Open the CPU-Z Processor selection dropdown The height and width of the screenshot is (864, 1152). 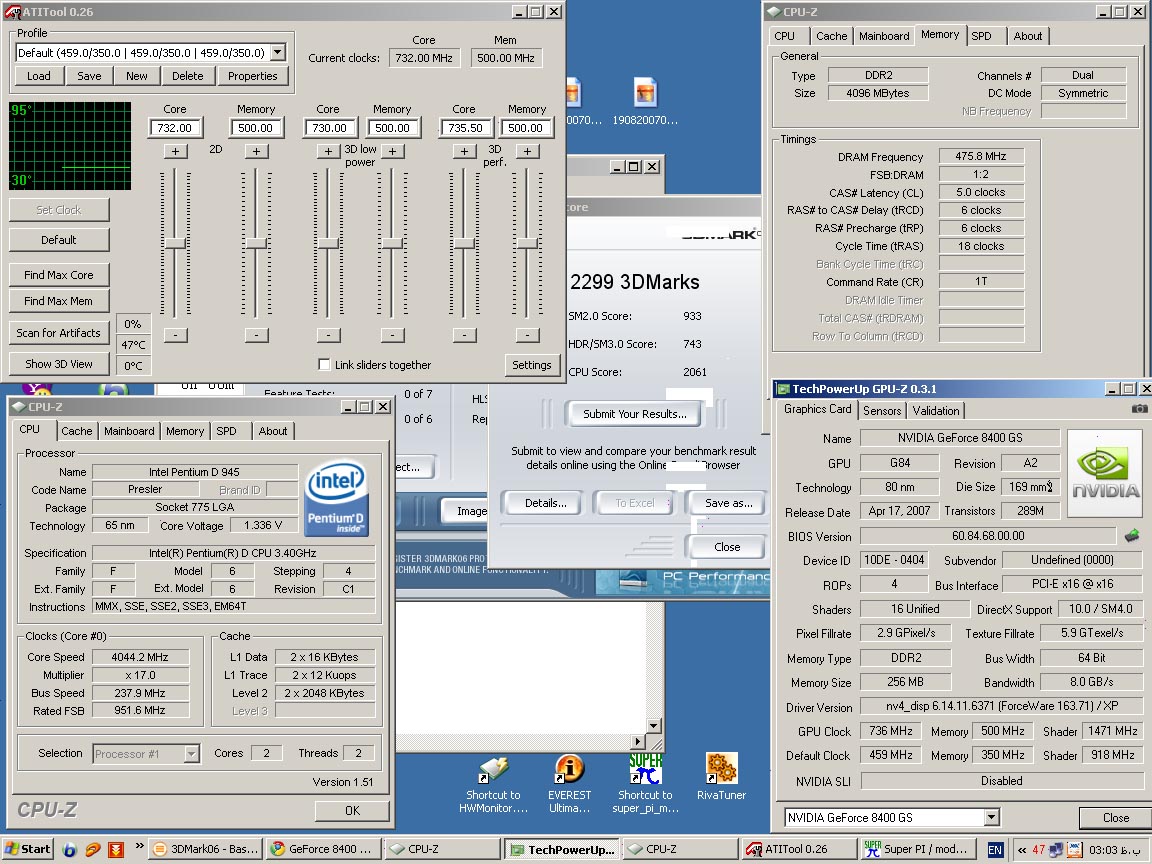[x=191, y=753]
